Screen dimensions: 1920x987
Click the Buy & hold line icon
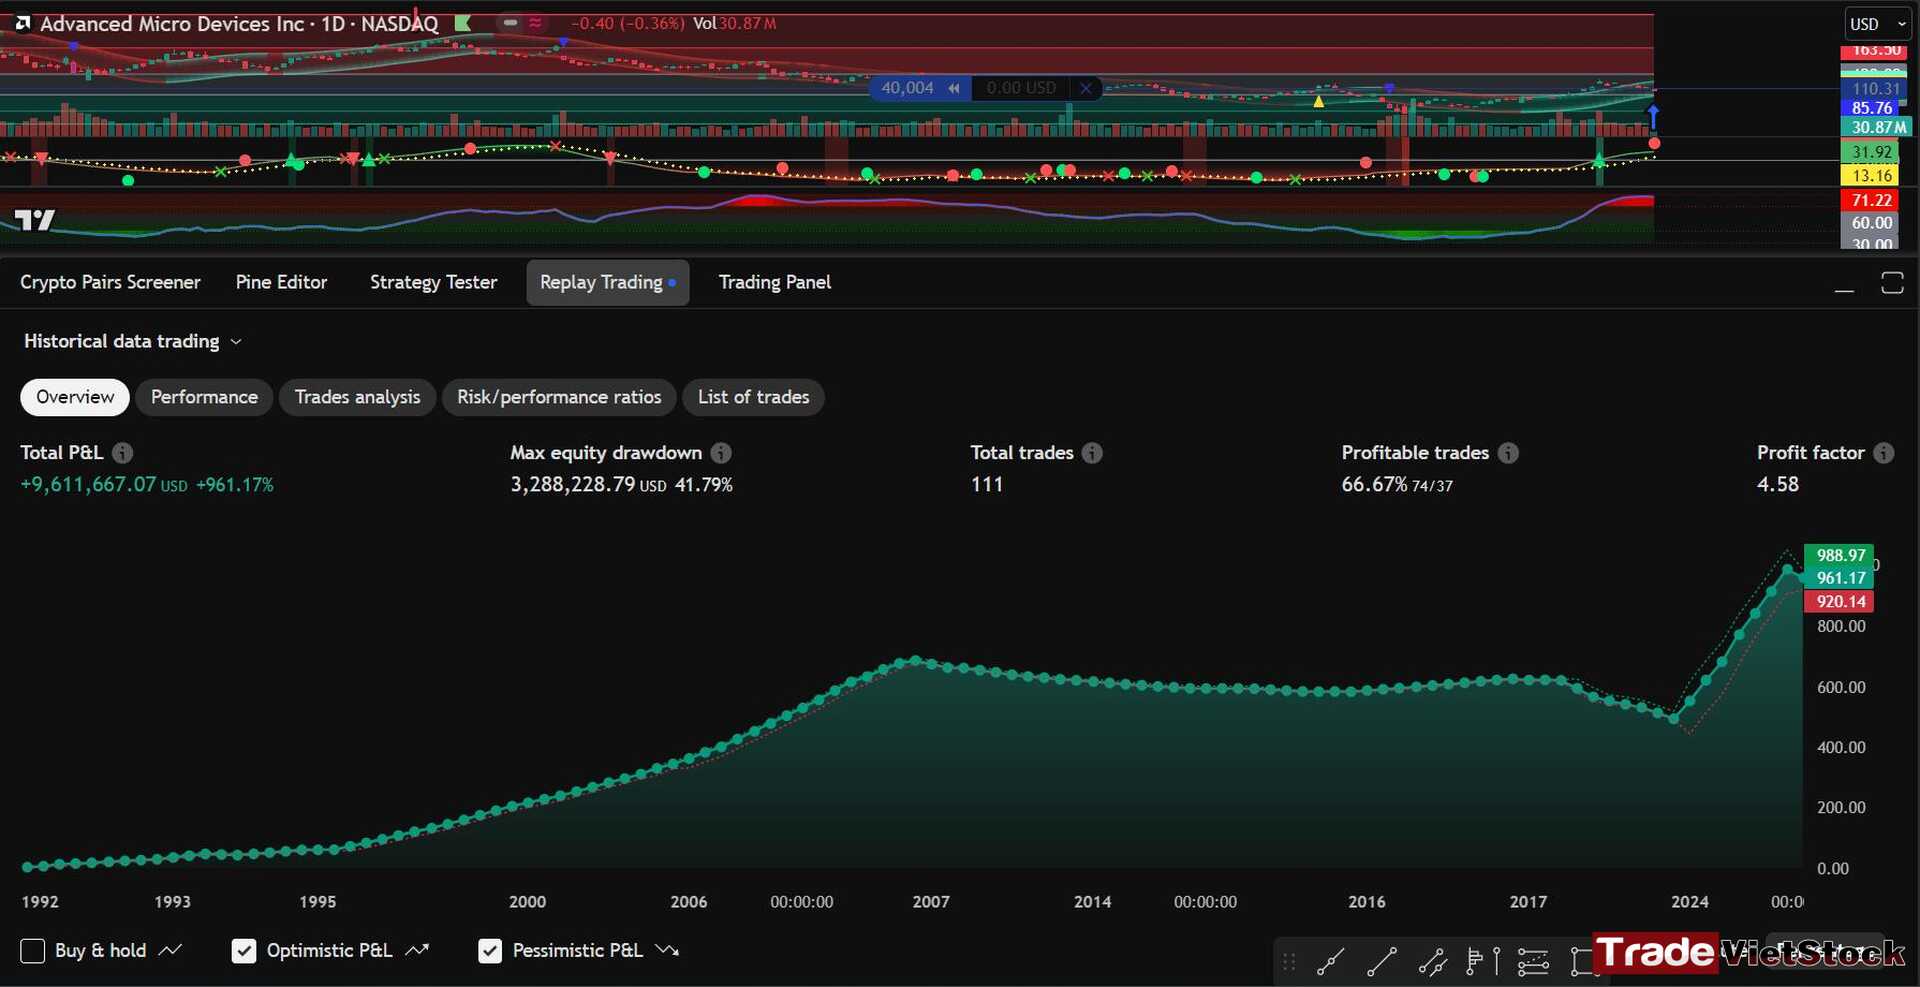click(170, 950)
